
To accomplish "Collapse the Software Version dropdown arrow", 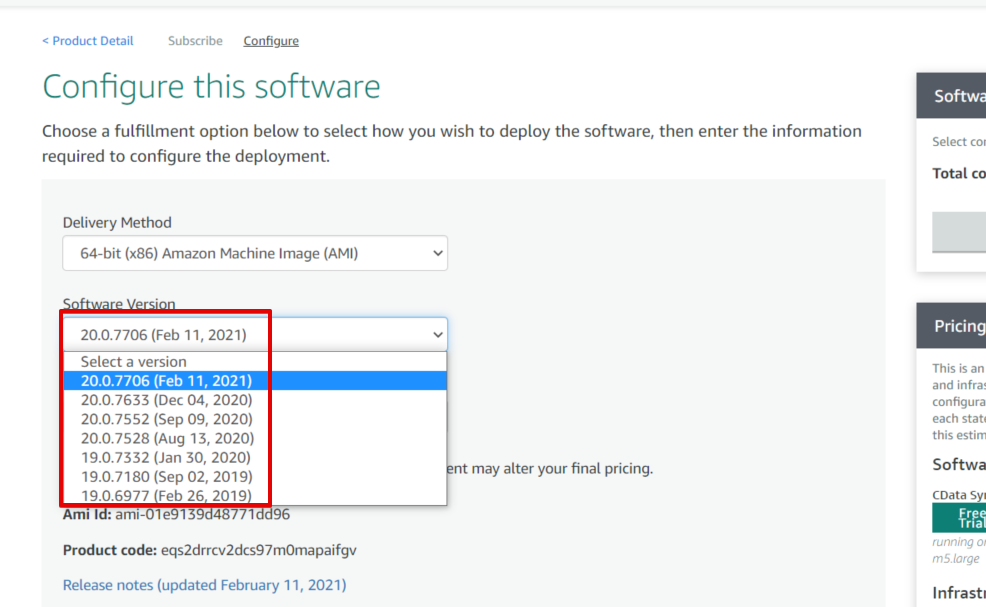I will tap(438, 335).
